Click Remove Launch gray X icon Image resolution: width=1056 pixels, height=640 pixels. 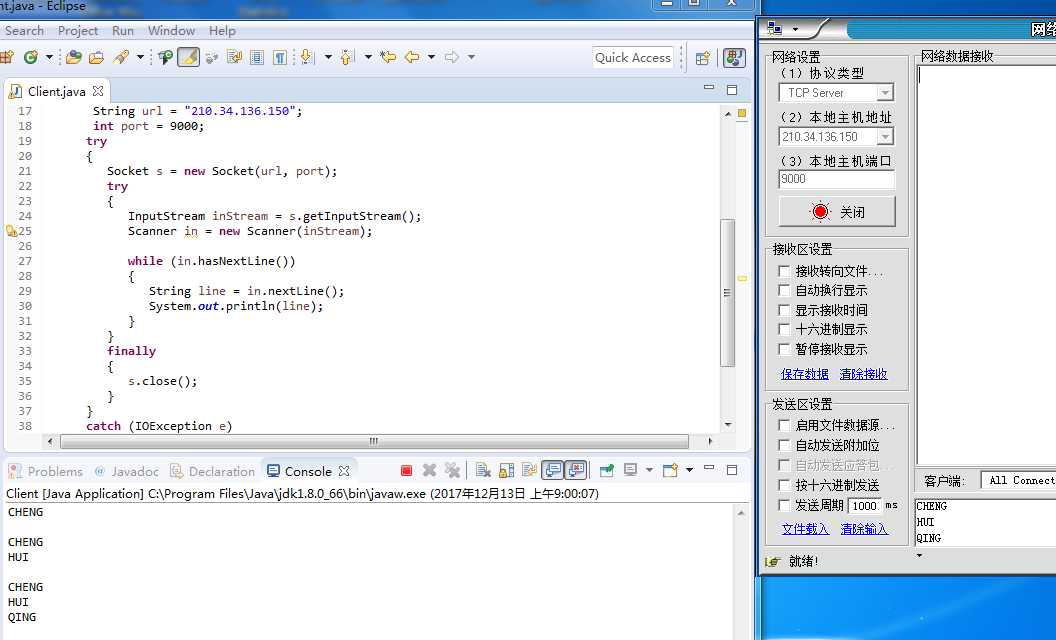(x=429, y=470)
